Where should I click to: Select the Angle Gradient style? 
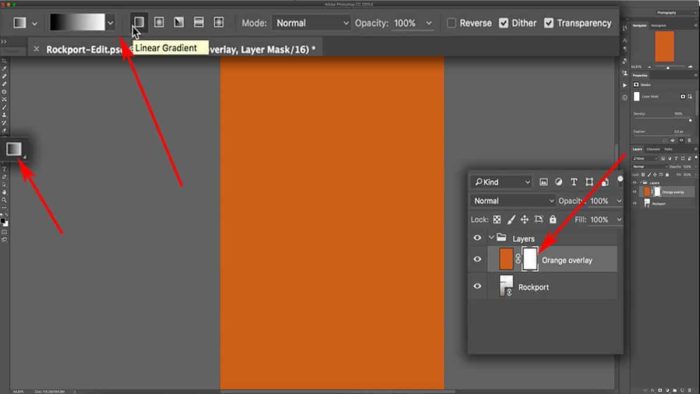pos(179,22)
